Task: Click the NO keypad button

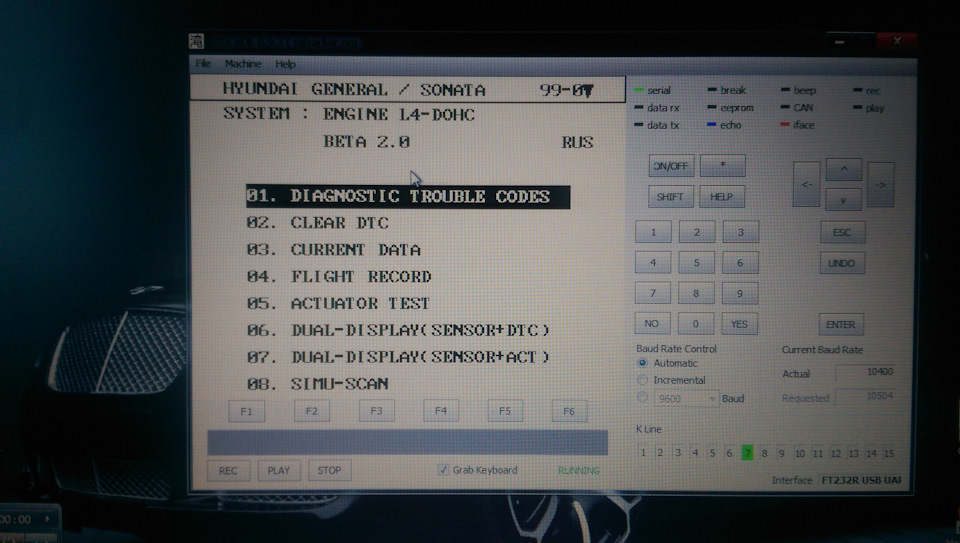Action: [x=652, y=323]
